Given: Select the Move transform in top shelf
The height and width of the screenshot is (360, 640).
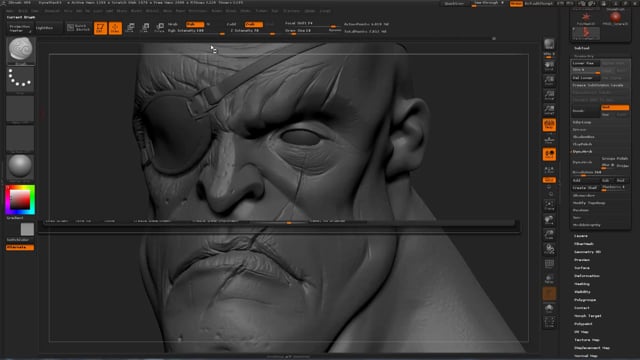Looking at the screenshot, I should click(130, 28).
